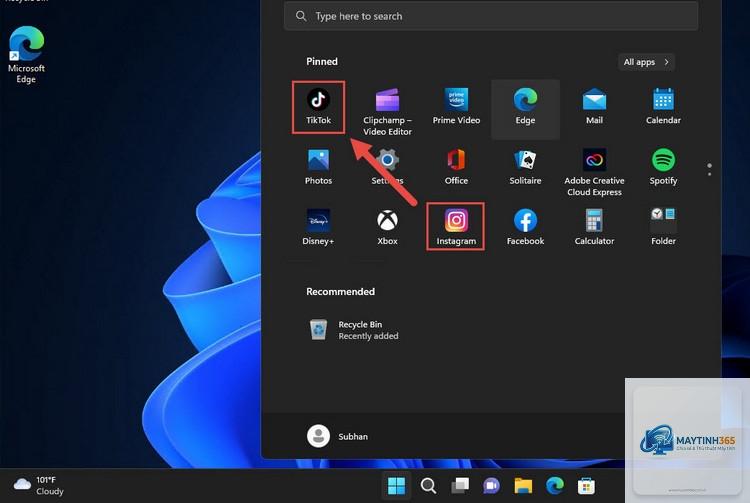Open Prime Video from pinned apps
Viewport: 750px width, 503px height.
click(456, 106)
